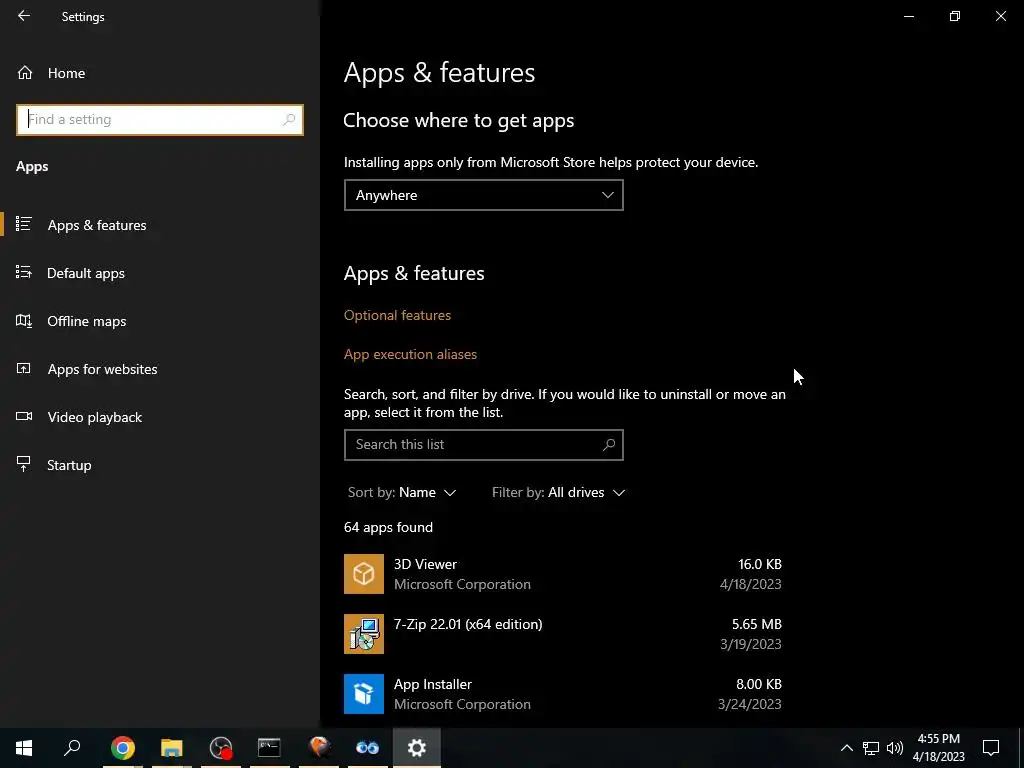Expand the Anywhere app source dropdown
Image resolution: width=1024 pixels, height=768 pixels.
coord(483,195)
